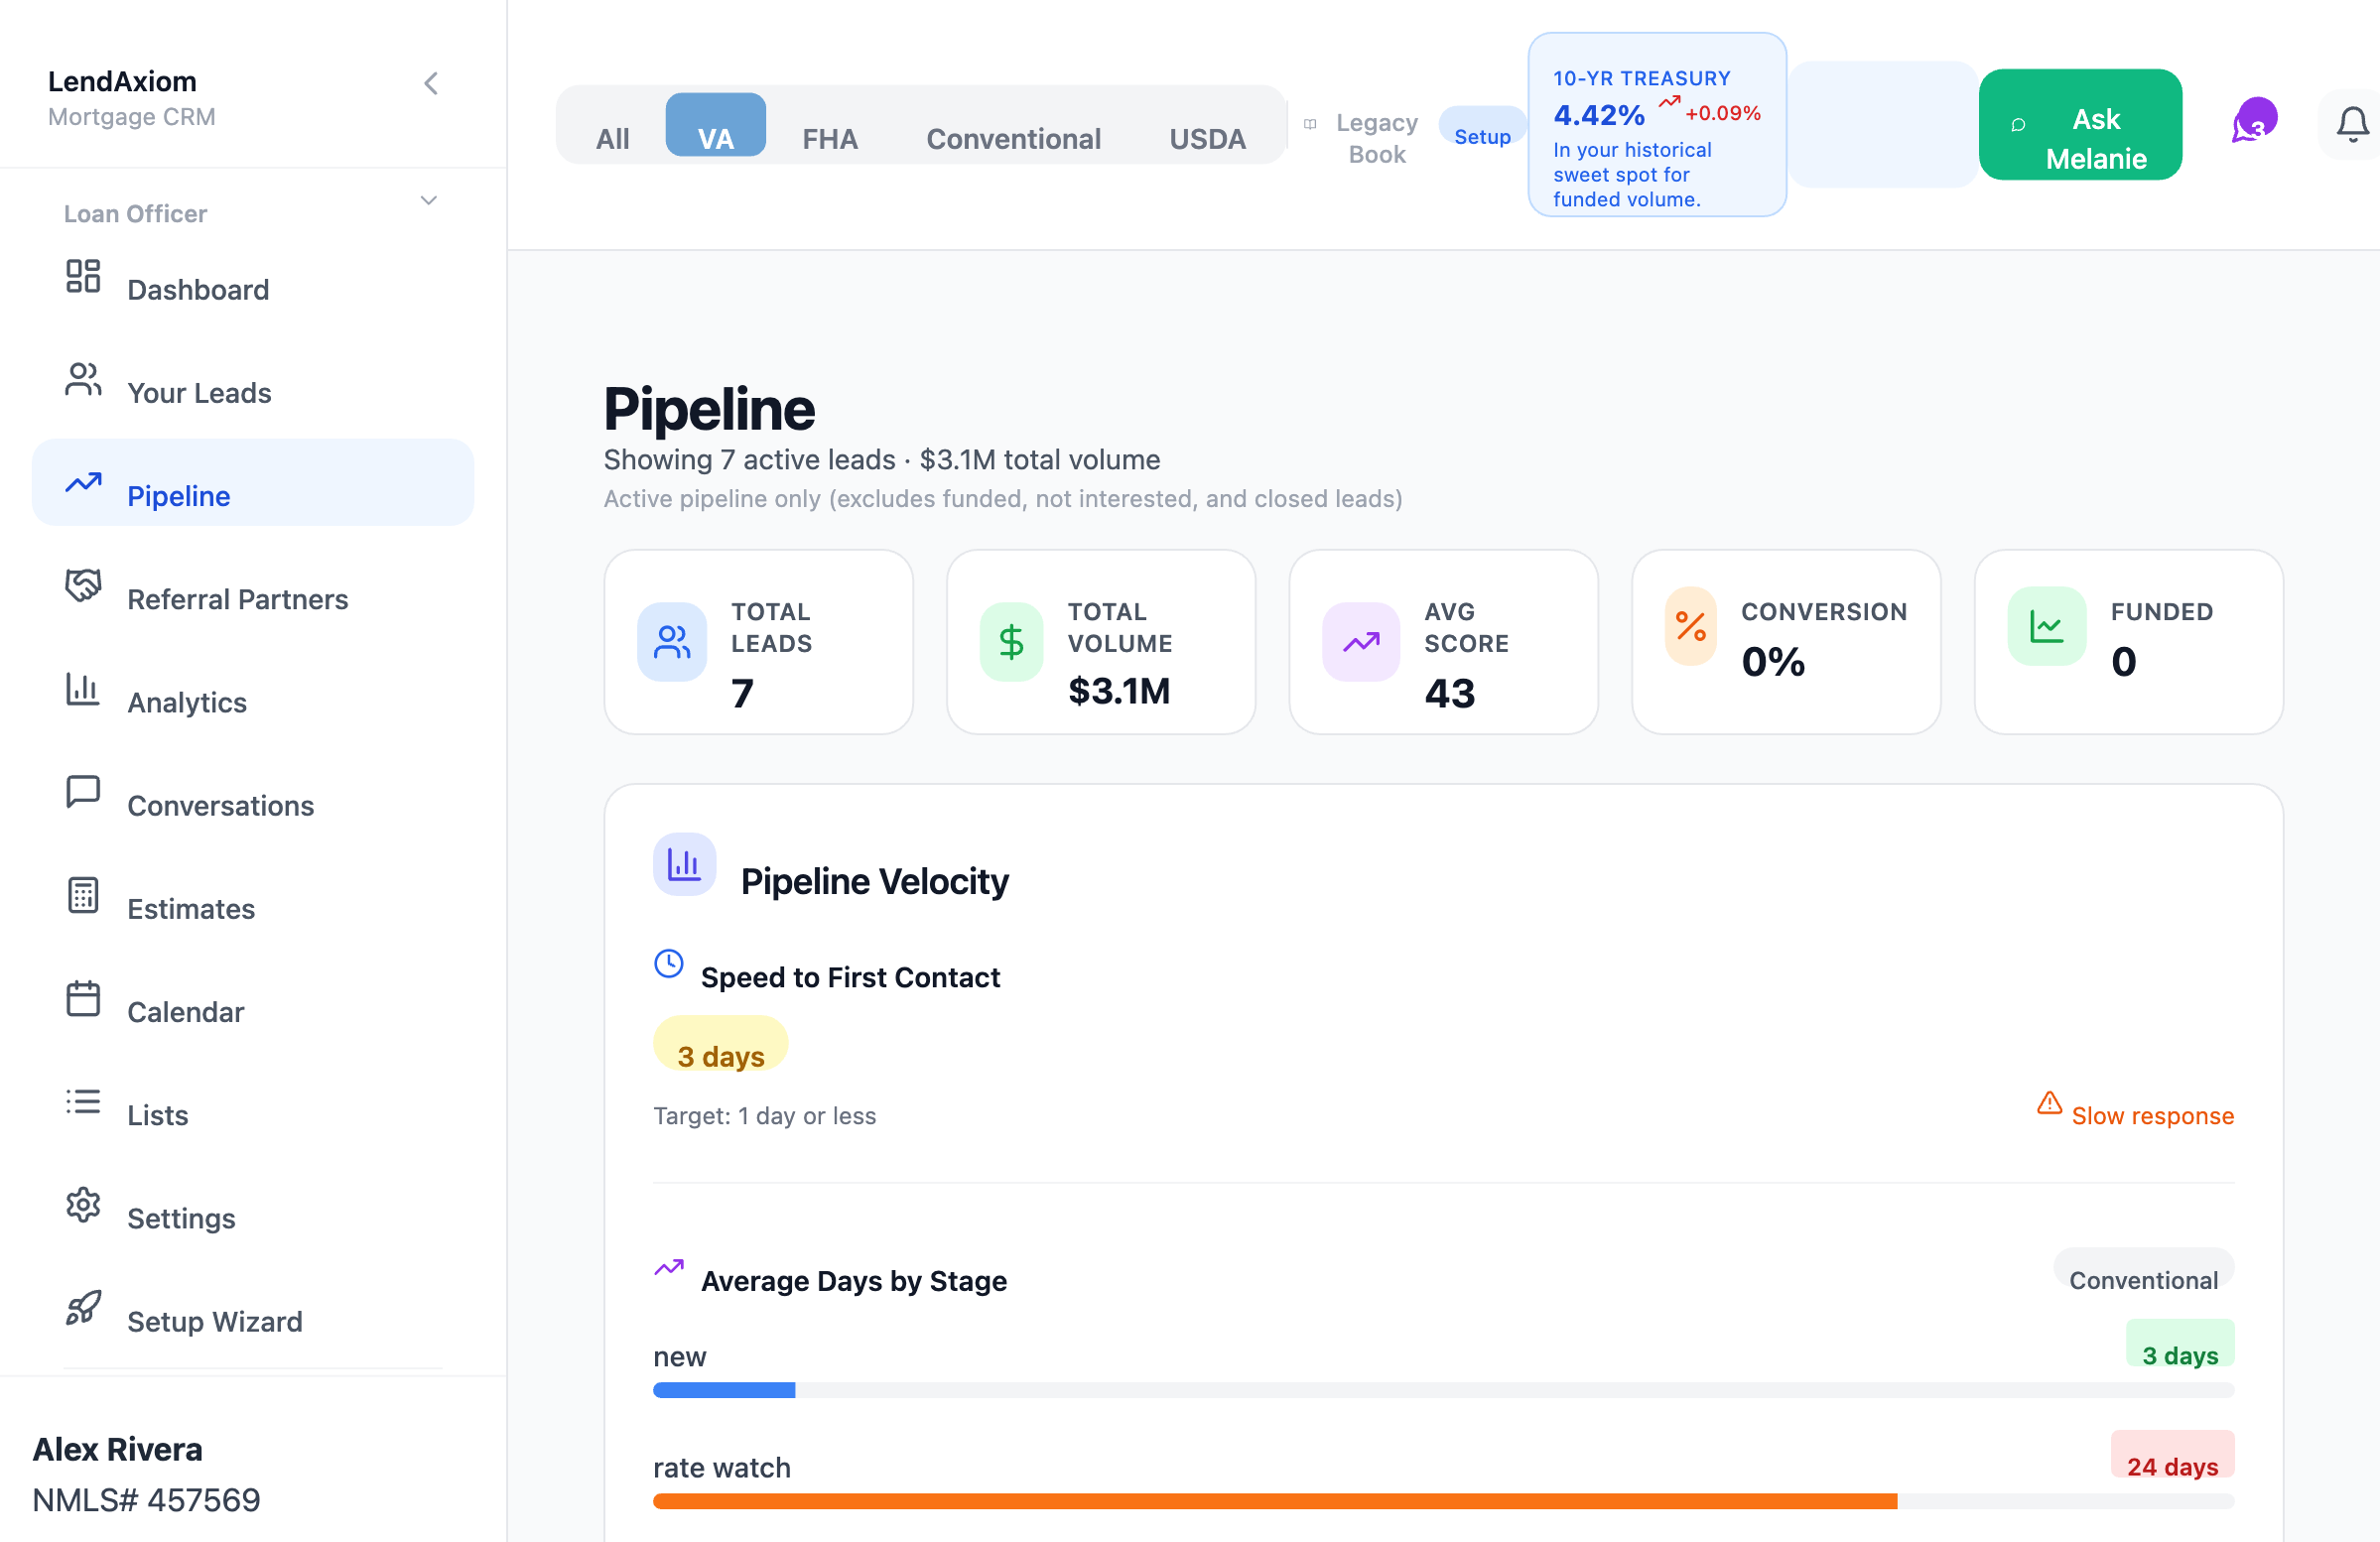Open Estimates calculator icon
Screen dimensions: 2380x1542
point(83,895)
